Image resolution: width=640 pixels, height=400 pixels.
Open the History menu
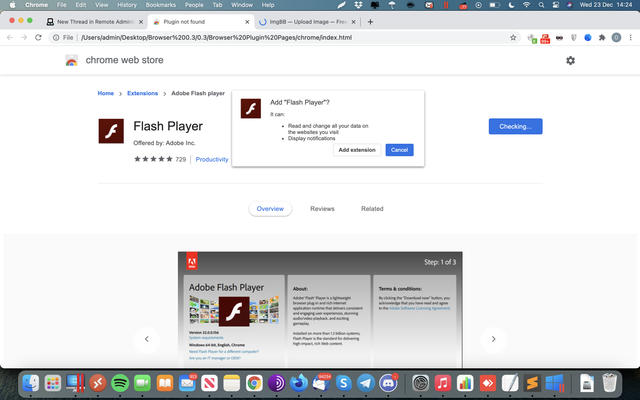click(127, 5)
